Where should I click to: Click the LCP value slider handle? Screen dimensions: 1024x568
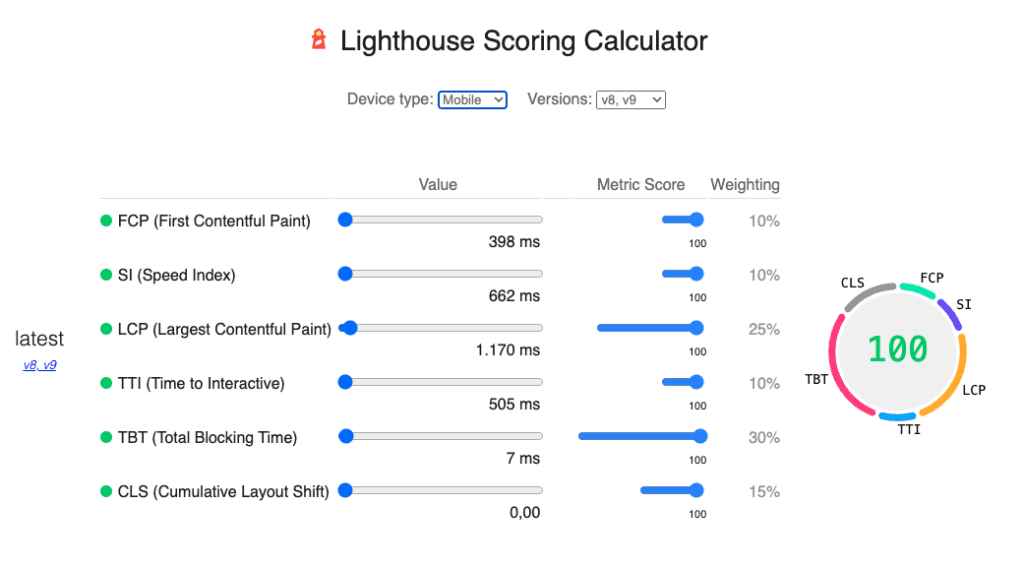tap(350, 328)
